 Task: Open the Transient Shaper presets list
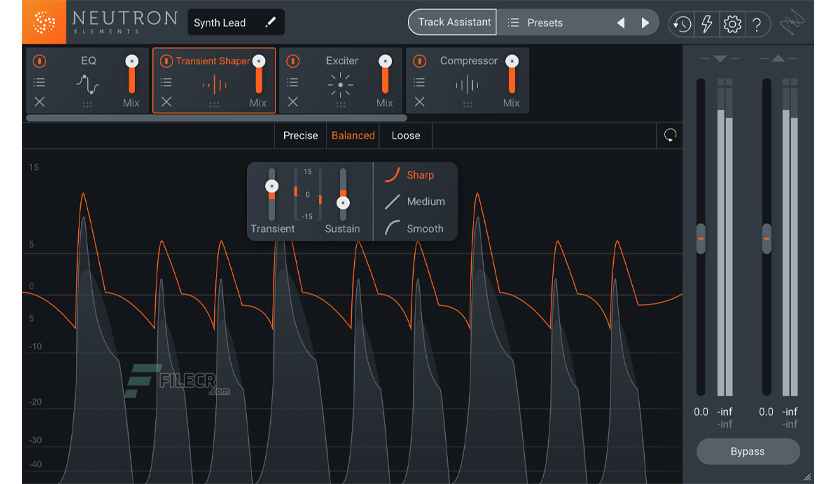point(166,82)
